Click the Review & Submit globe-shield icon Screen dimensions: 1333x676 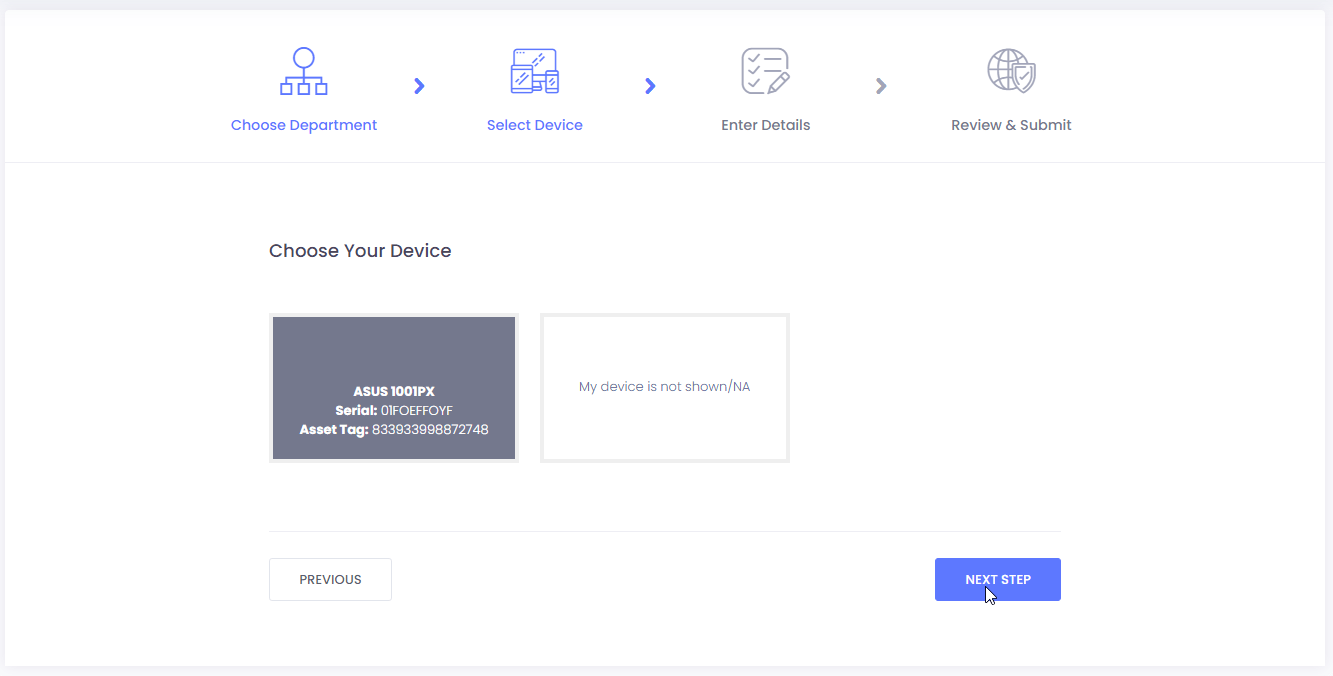[1011, 72]
